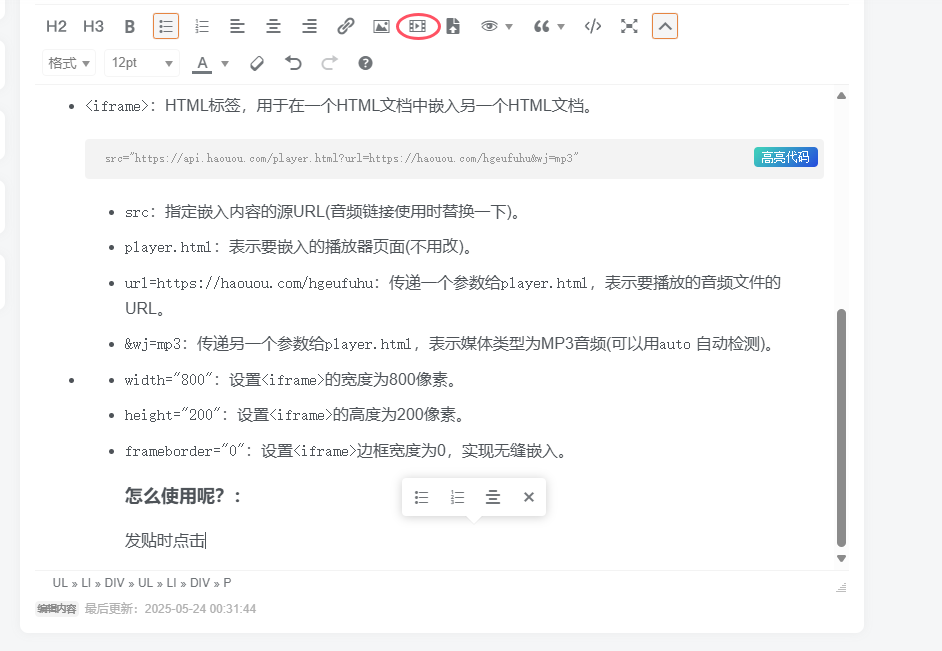The width and height of the screenshot is (942, 651).
Task: Close the floating quick toolbar
Action: pos(529,497)
